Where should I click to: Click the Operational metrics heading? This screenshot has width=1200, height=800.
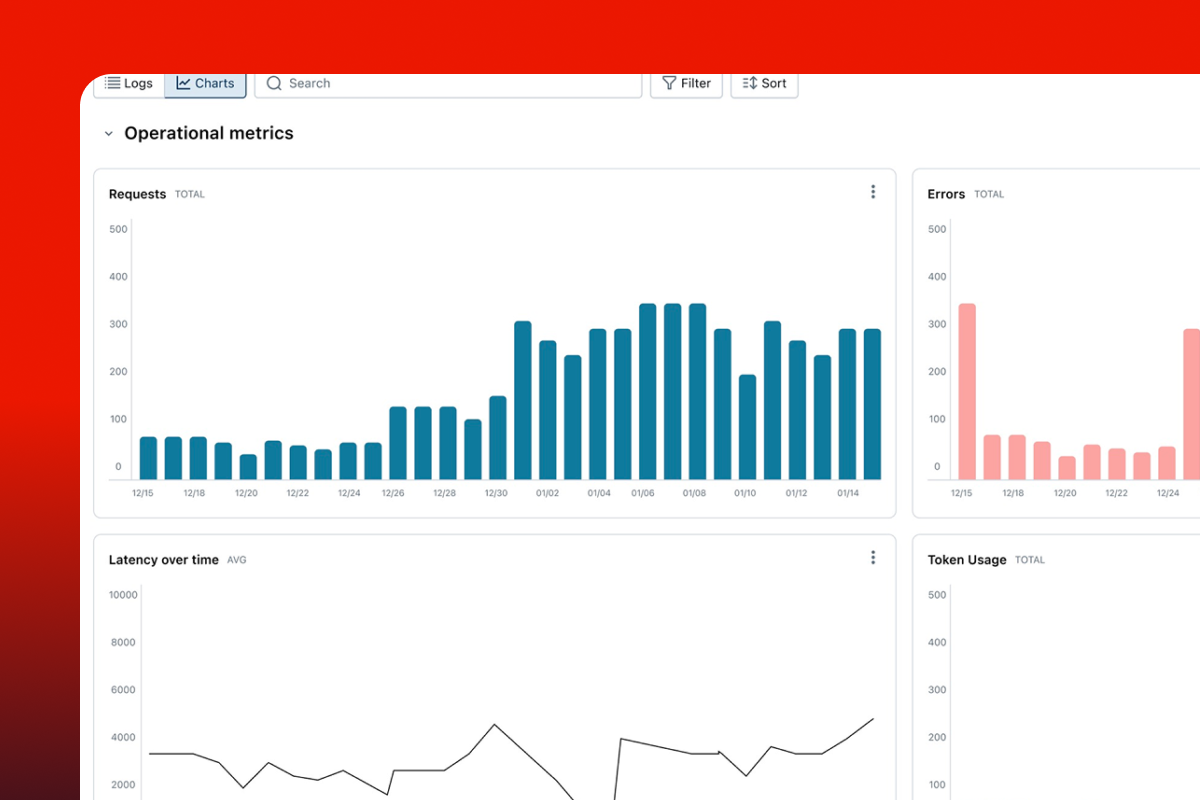click(209, 133)
